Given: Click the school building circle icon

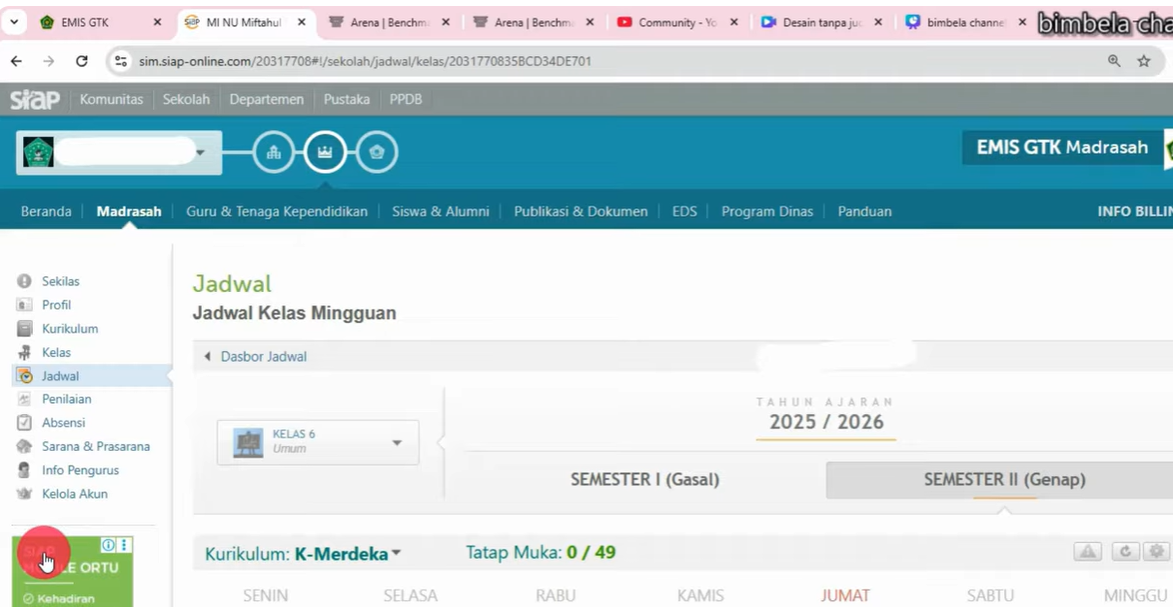Looking at the screenshot, I should (273, 151).
